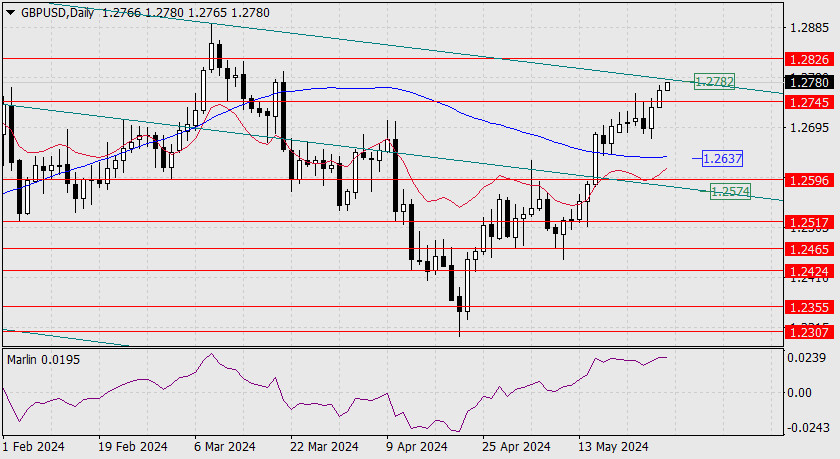The width and height of the screenshot is (840, 459).
Task: Click the 1 Feb 2024 date label
Action: tap(33, 446)
